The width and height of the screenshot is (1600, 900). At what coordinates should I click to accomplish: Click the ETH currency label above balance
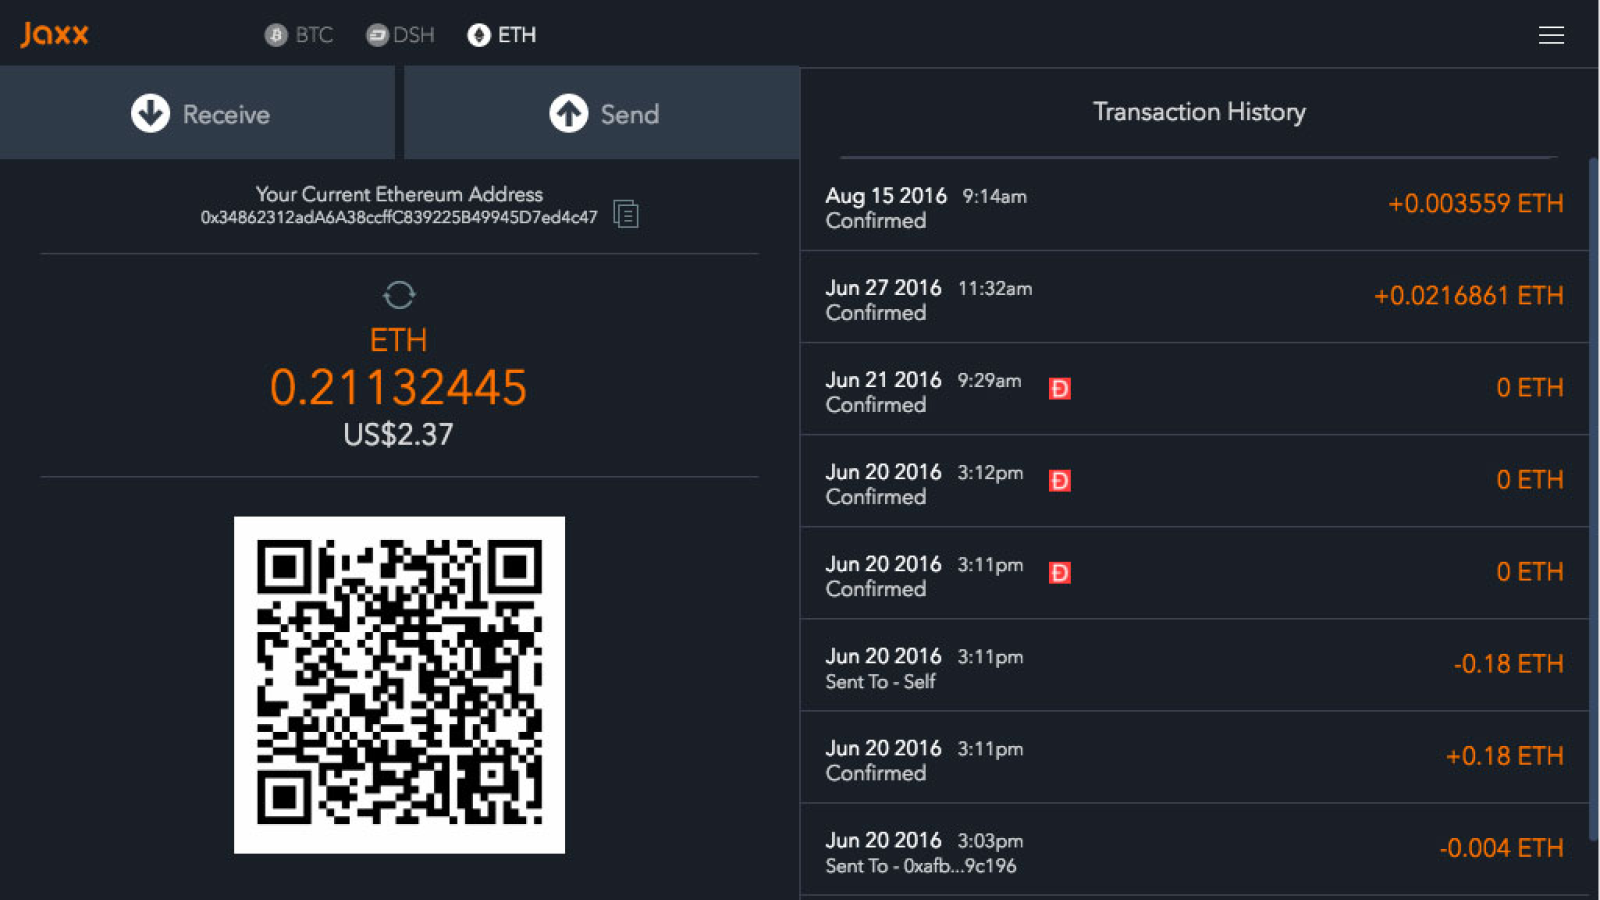(x=398, y=340)
